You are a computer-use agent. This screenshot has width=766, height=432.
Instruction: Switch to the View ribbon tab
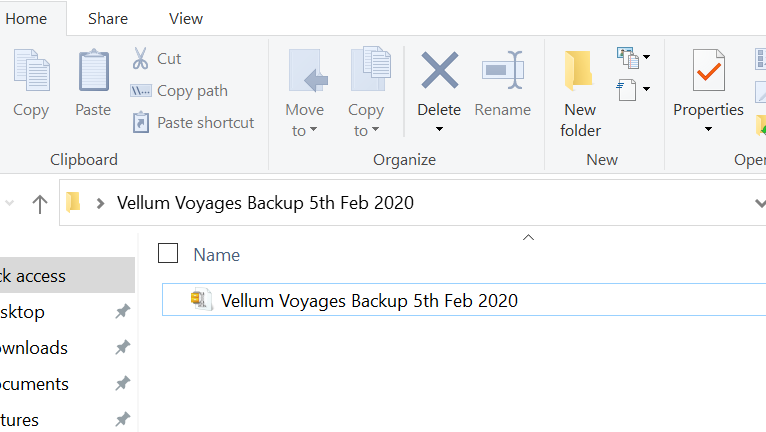coord(186,19)
